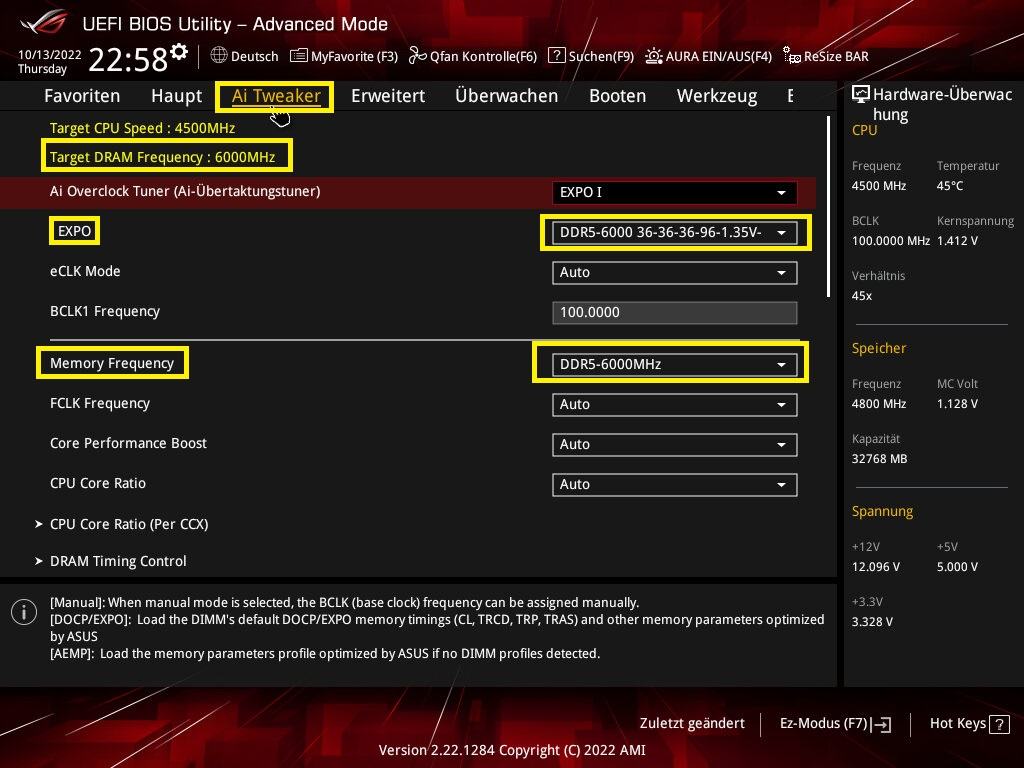The width and height of the screenshot is (1024, 768).
Task: Open CPU Core Ratio dropdown
Action: (x=675, y=484)
